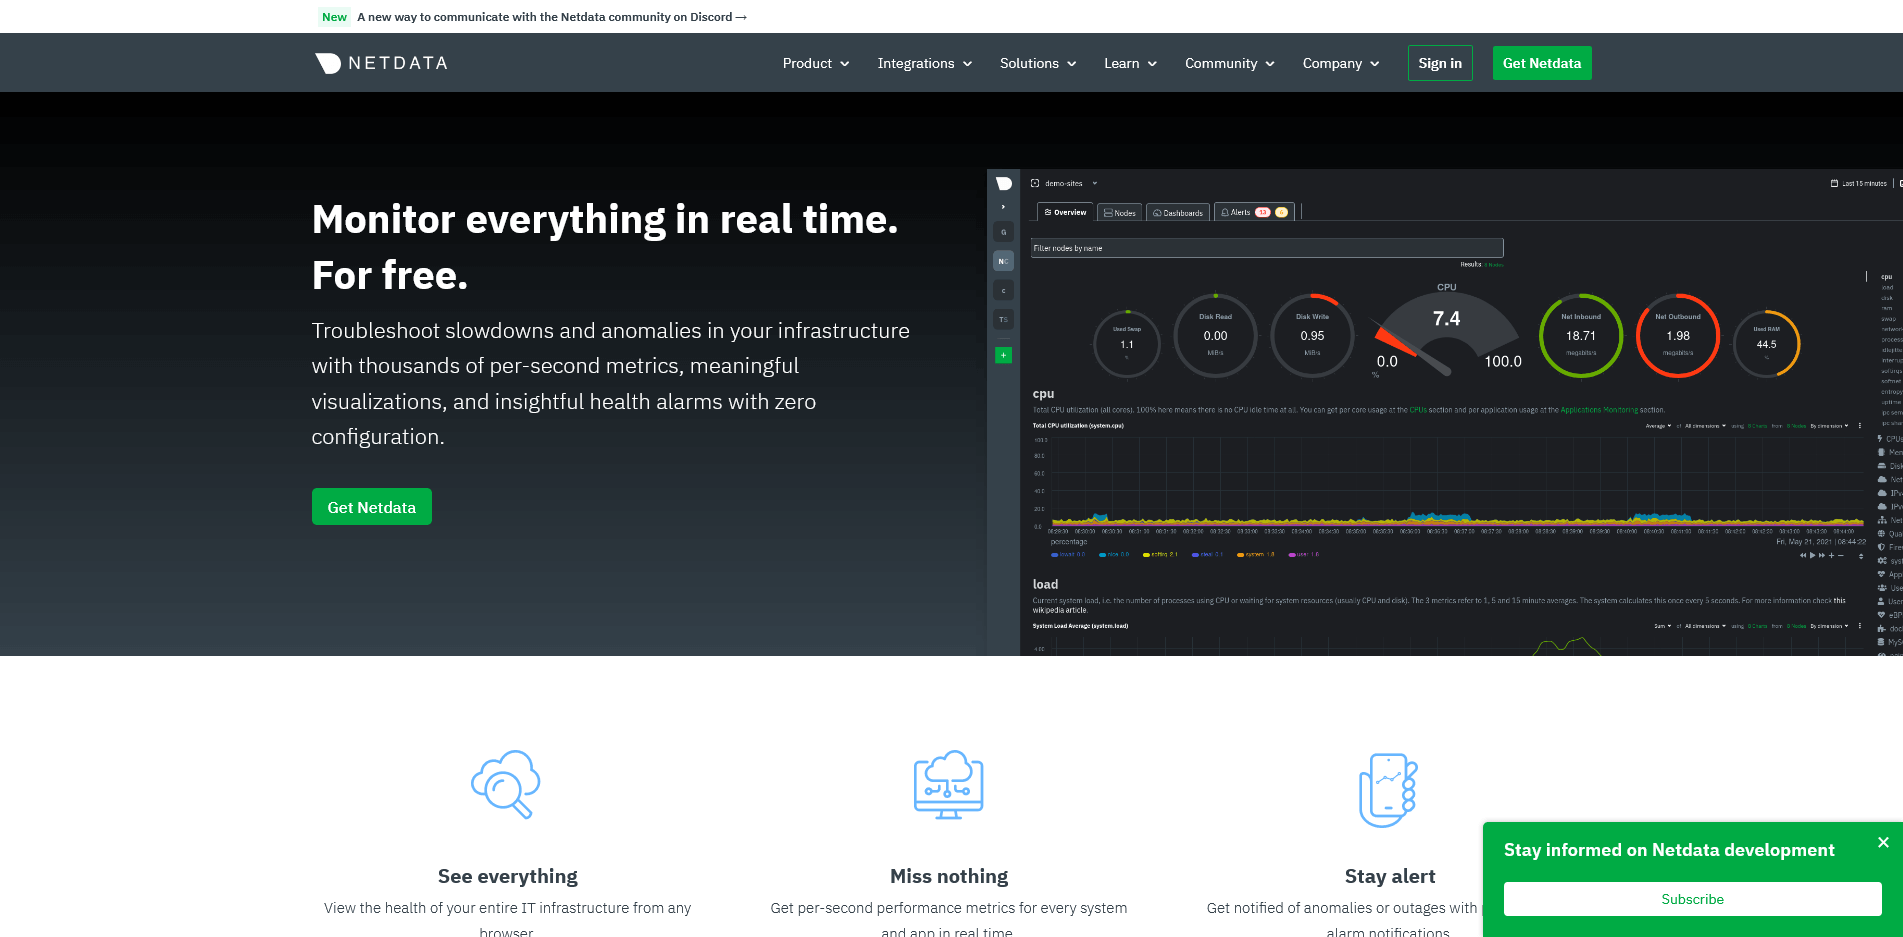
Task: Click the green plus add-space button
Action: pos(1003,355)
